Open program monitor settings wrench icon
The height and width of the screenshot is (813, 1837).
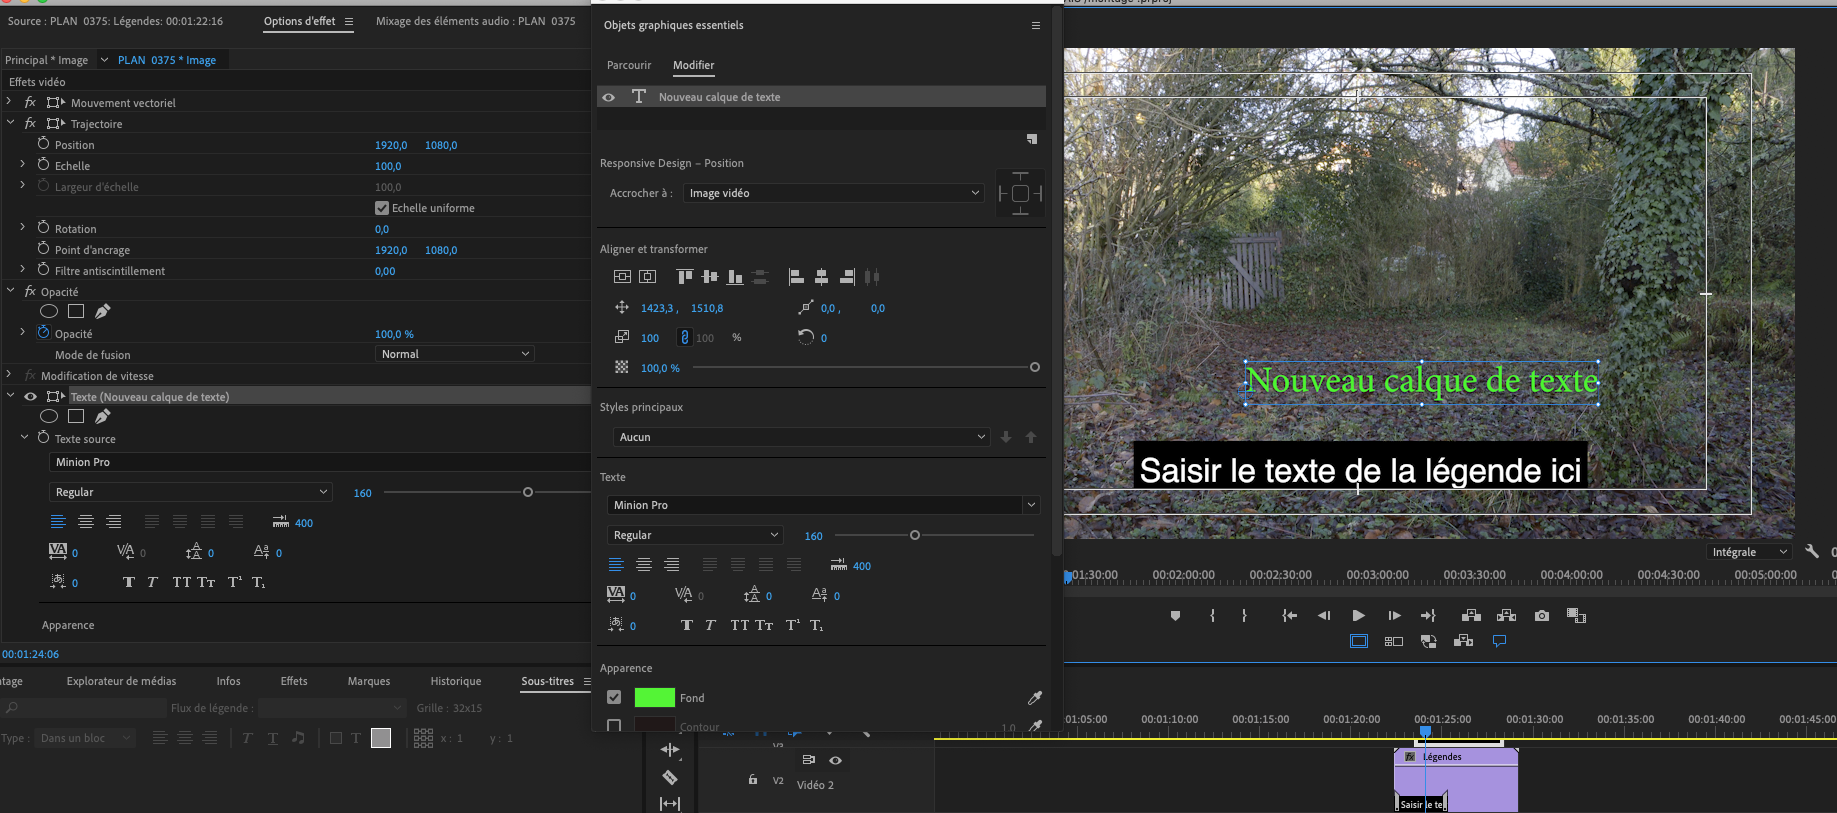(1812, 552)
